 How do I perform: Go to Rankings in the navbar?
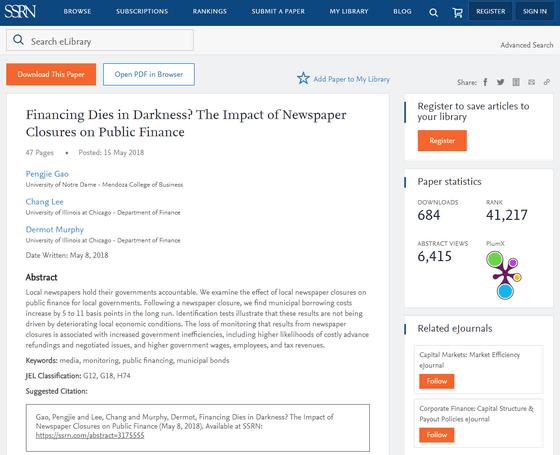pyautogui.click(x=210, y=11)
